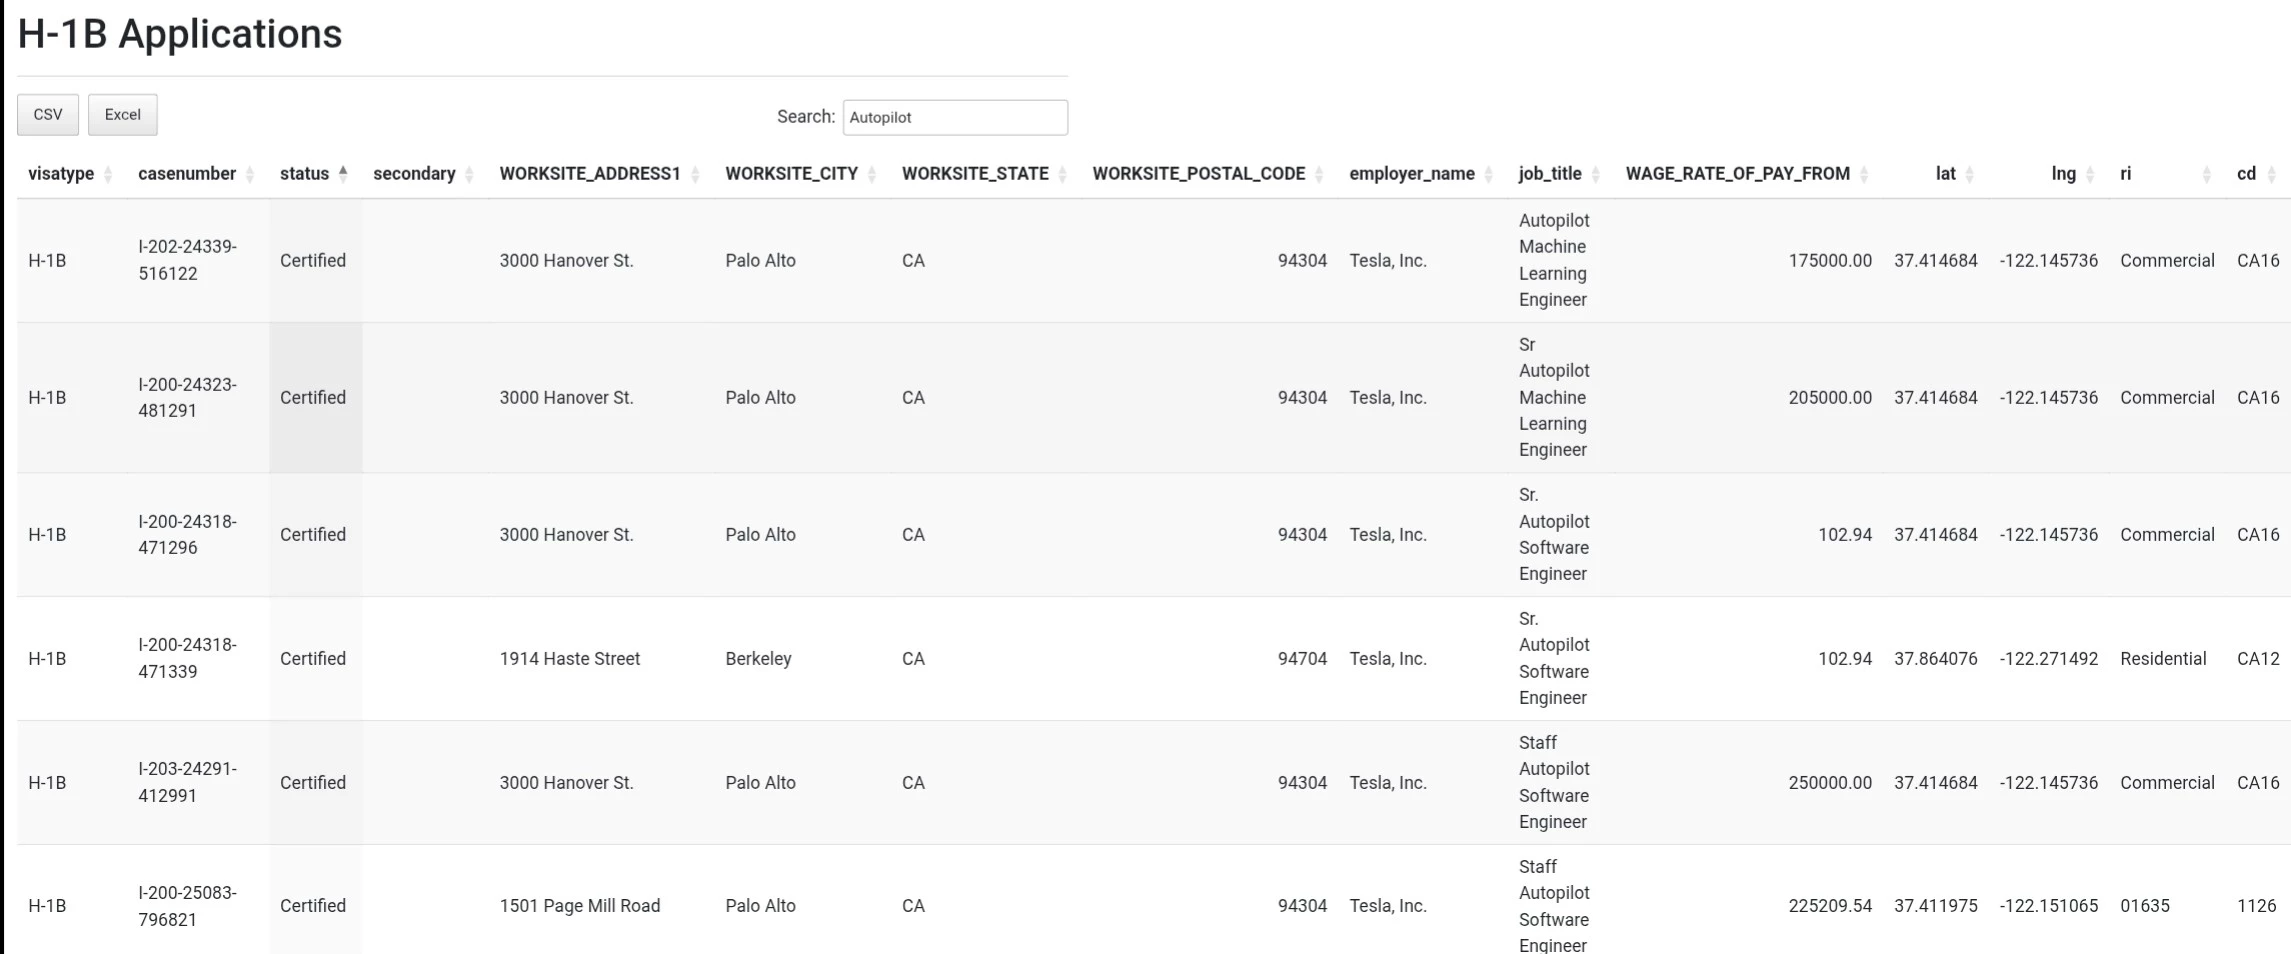Click the Sr Autopilot Machine Learning Engineer title
The width and height of the screenshot is (2291, 954).
click(1554, 397)
